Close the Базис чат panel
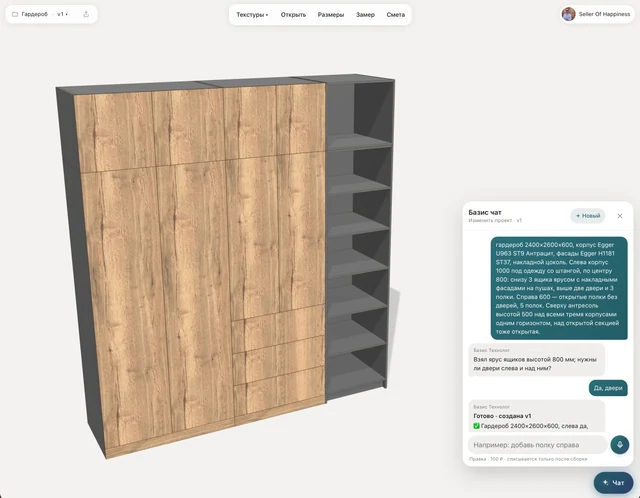The height and width of the screenshot is (498, 640). pos(620,216)
